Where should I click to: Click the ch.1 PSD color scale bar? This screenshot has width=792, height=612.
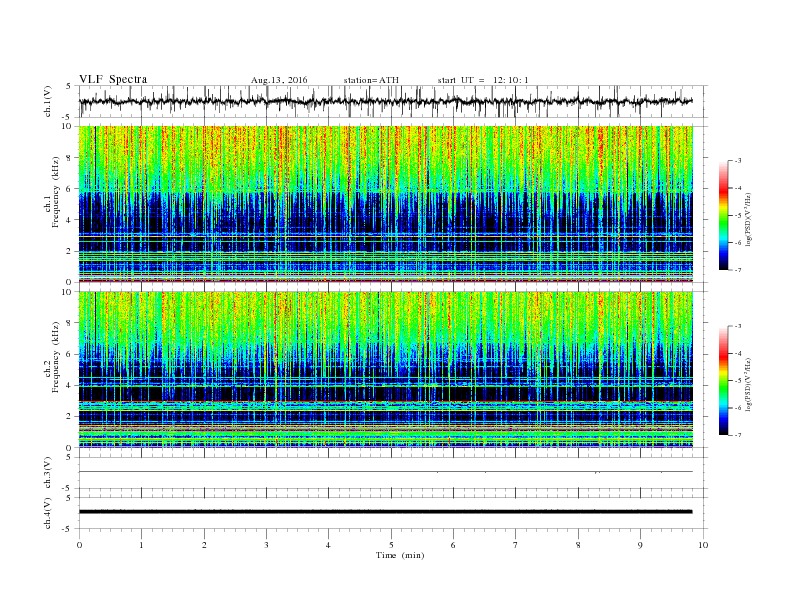[x=723, y=215]
